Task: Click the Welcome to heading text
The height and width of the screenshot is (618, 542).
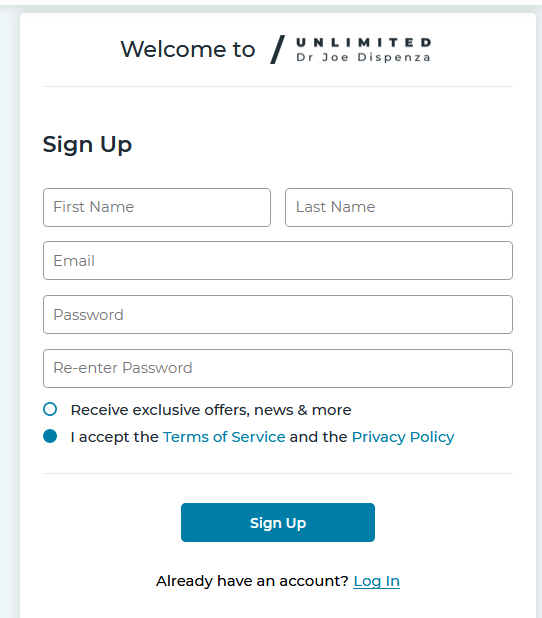Action: point(188,49)
